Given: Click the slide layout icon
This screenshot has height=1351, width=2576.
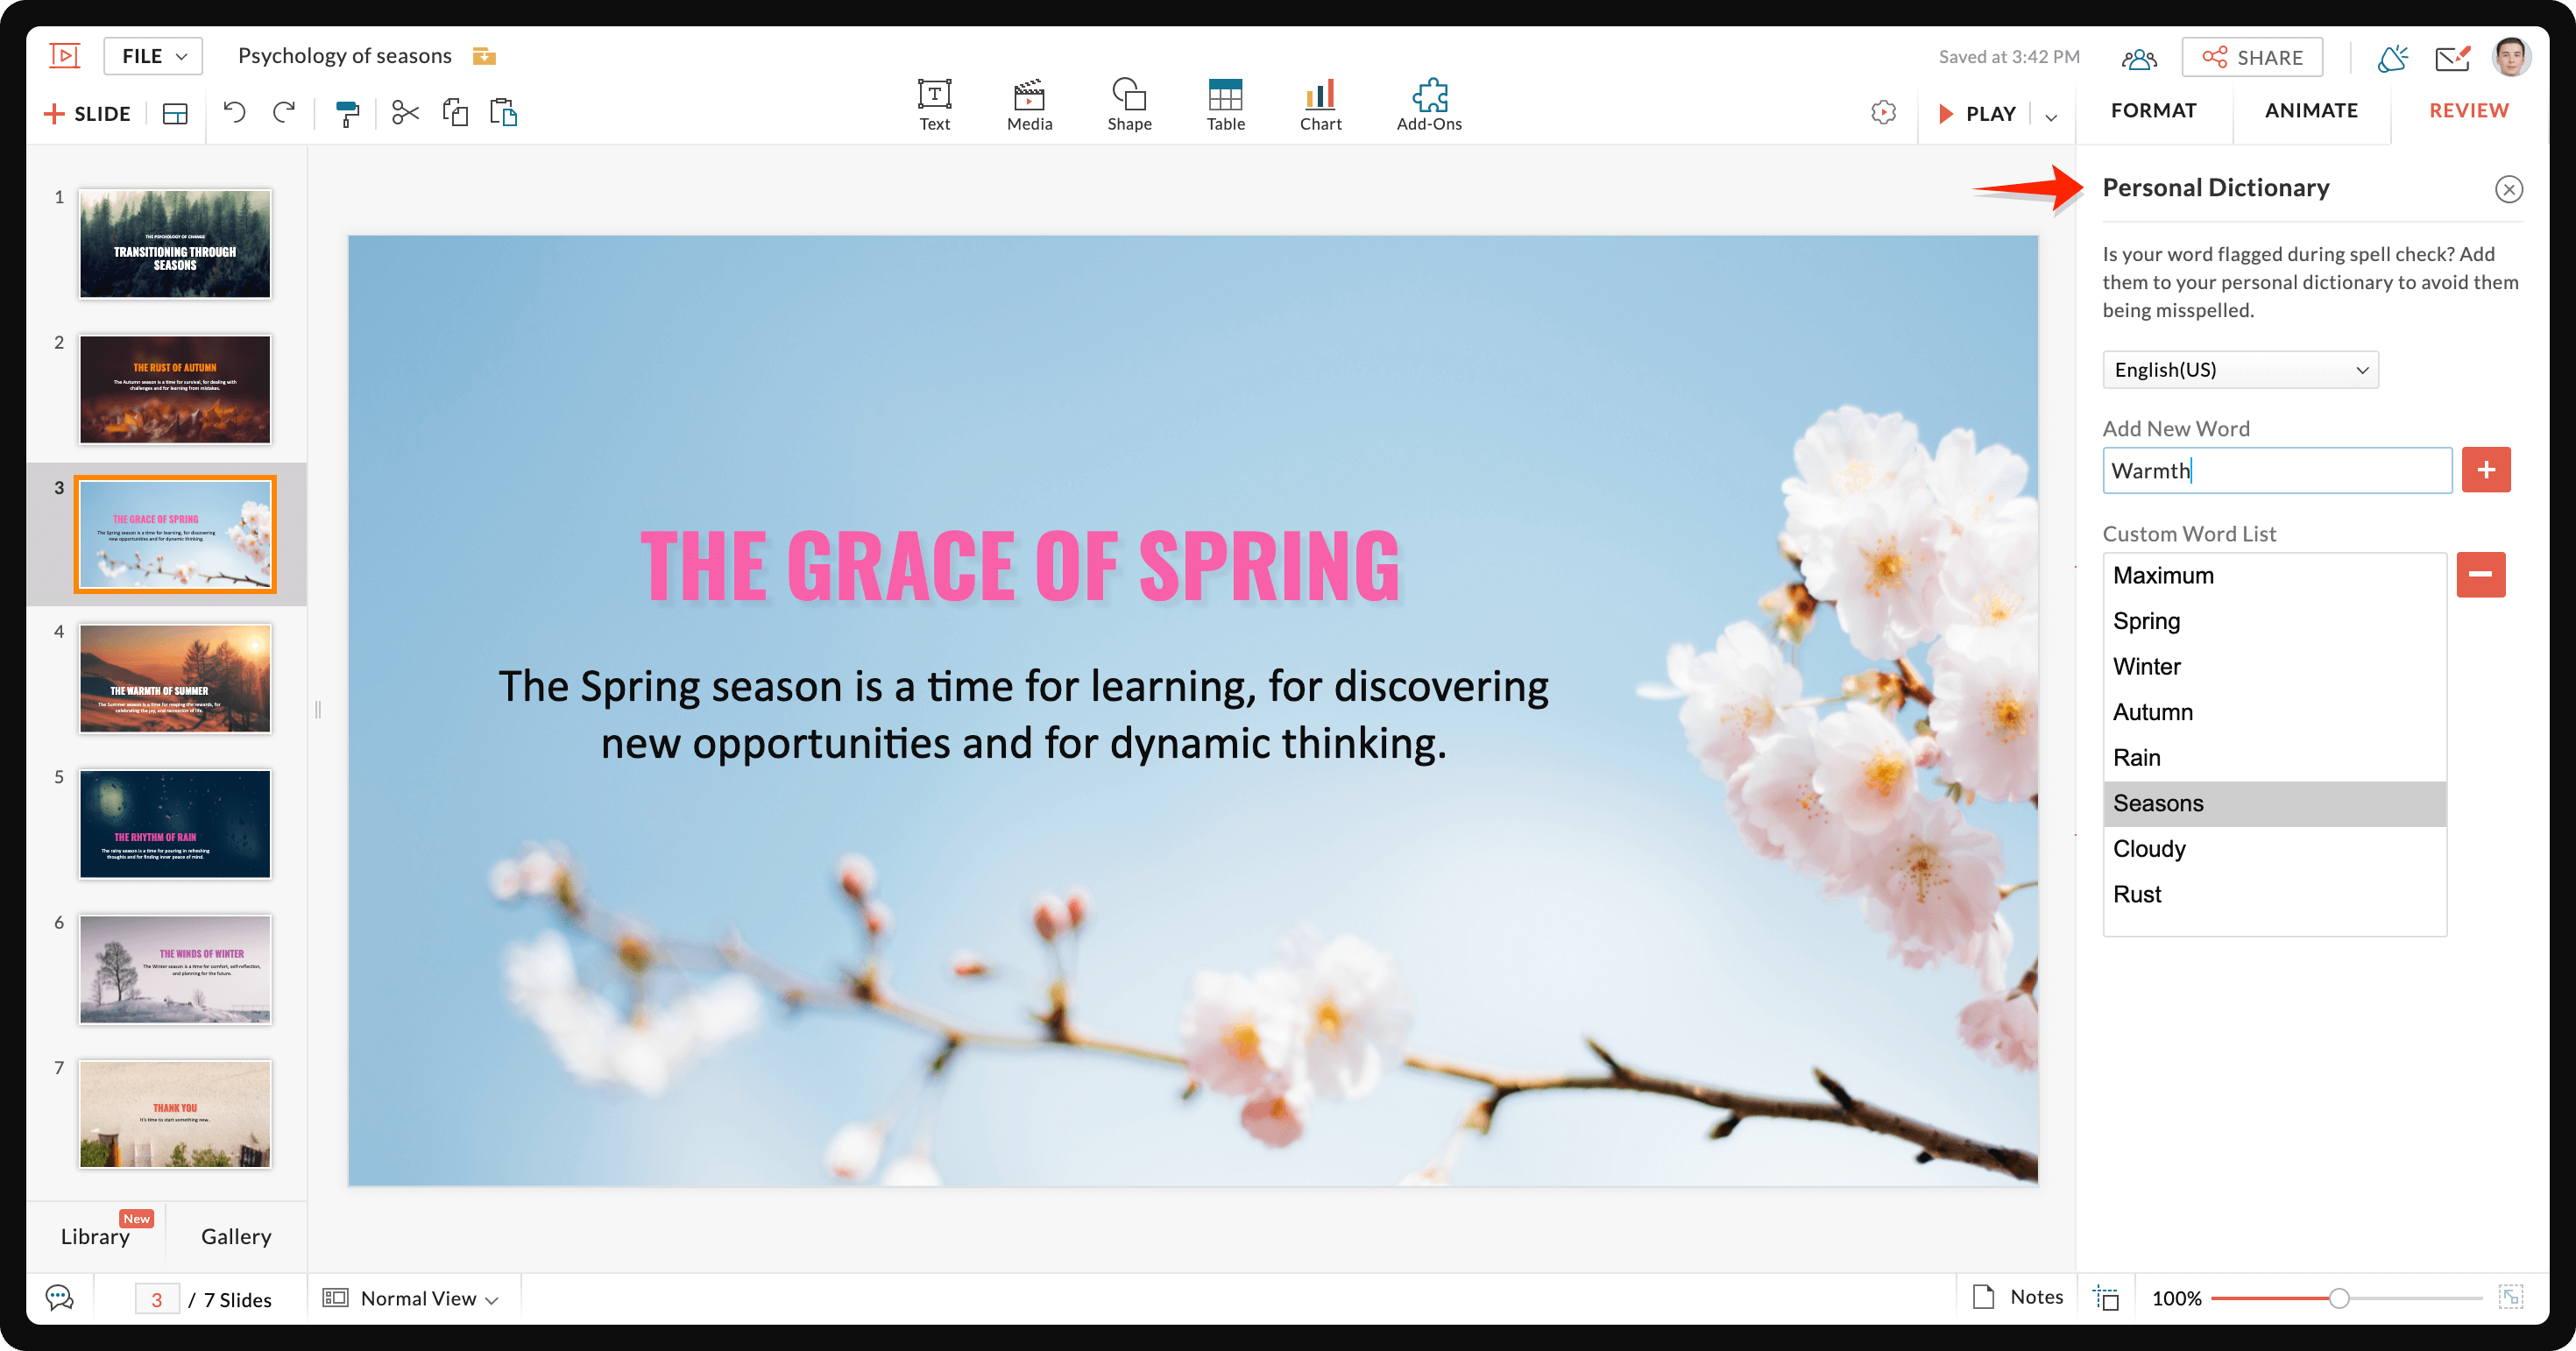Looking at the screenshot, I should [175, 113].
